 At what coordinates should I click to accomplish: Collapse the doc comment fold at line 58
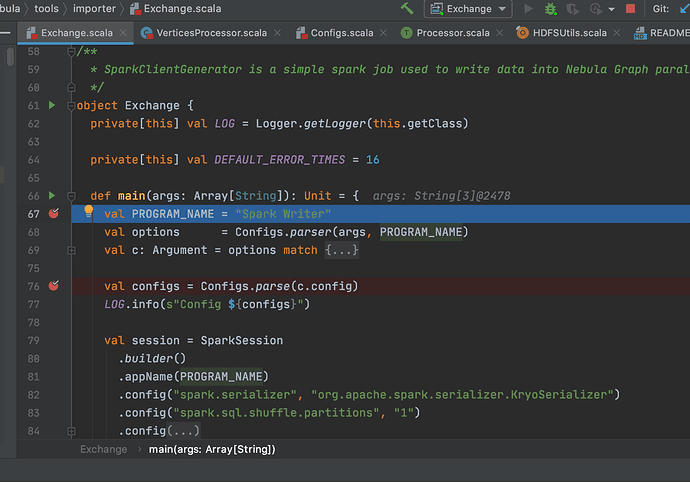click(71, 52)
